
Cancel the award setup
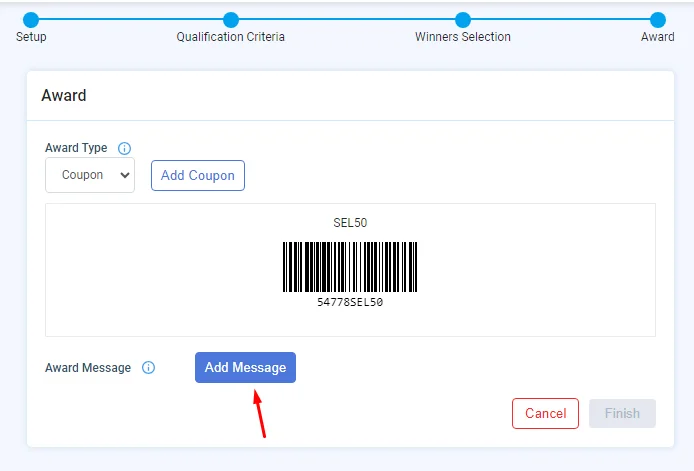(545, 413)
